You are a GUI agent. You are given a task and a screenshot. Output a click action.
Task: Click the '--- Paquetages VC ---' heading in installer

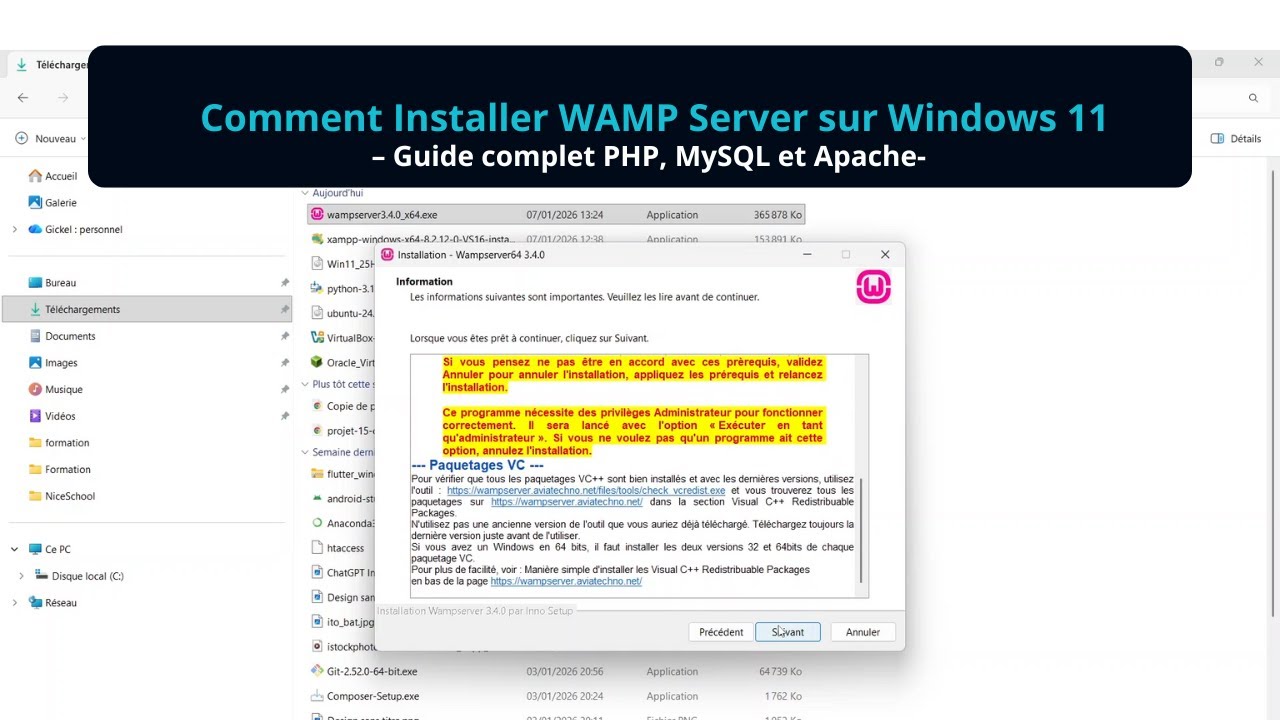pyautogui.click(x=478, y=465)
